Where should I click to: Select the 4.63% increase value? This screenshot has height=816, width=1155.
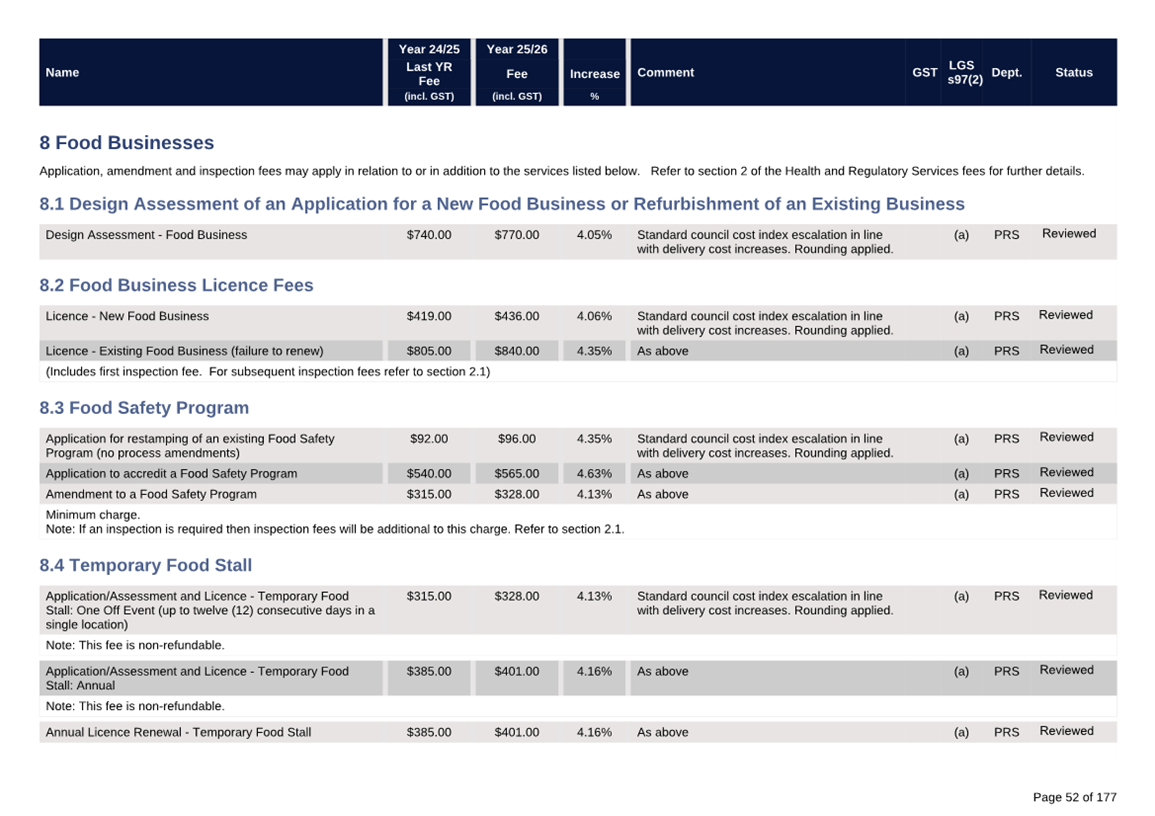[594, 474]
